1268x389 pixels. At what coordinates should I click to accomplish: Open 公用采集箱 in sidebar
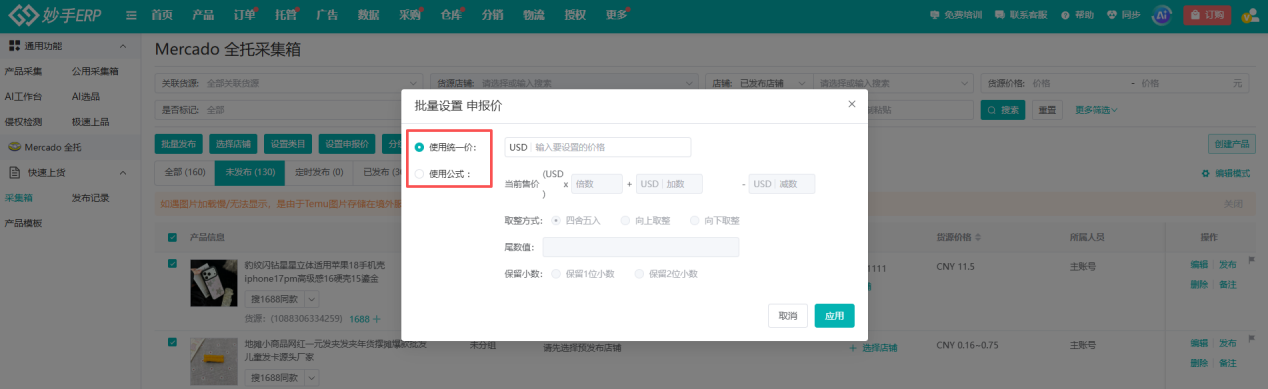pos(95,71)
